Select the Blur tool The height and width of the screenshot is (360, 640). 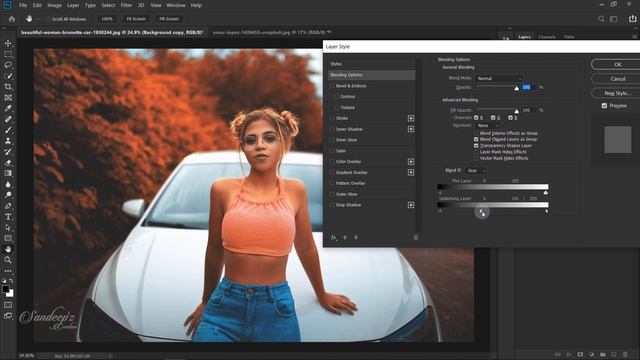pyautogui.click(x=8, y=184)
